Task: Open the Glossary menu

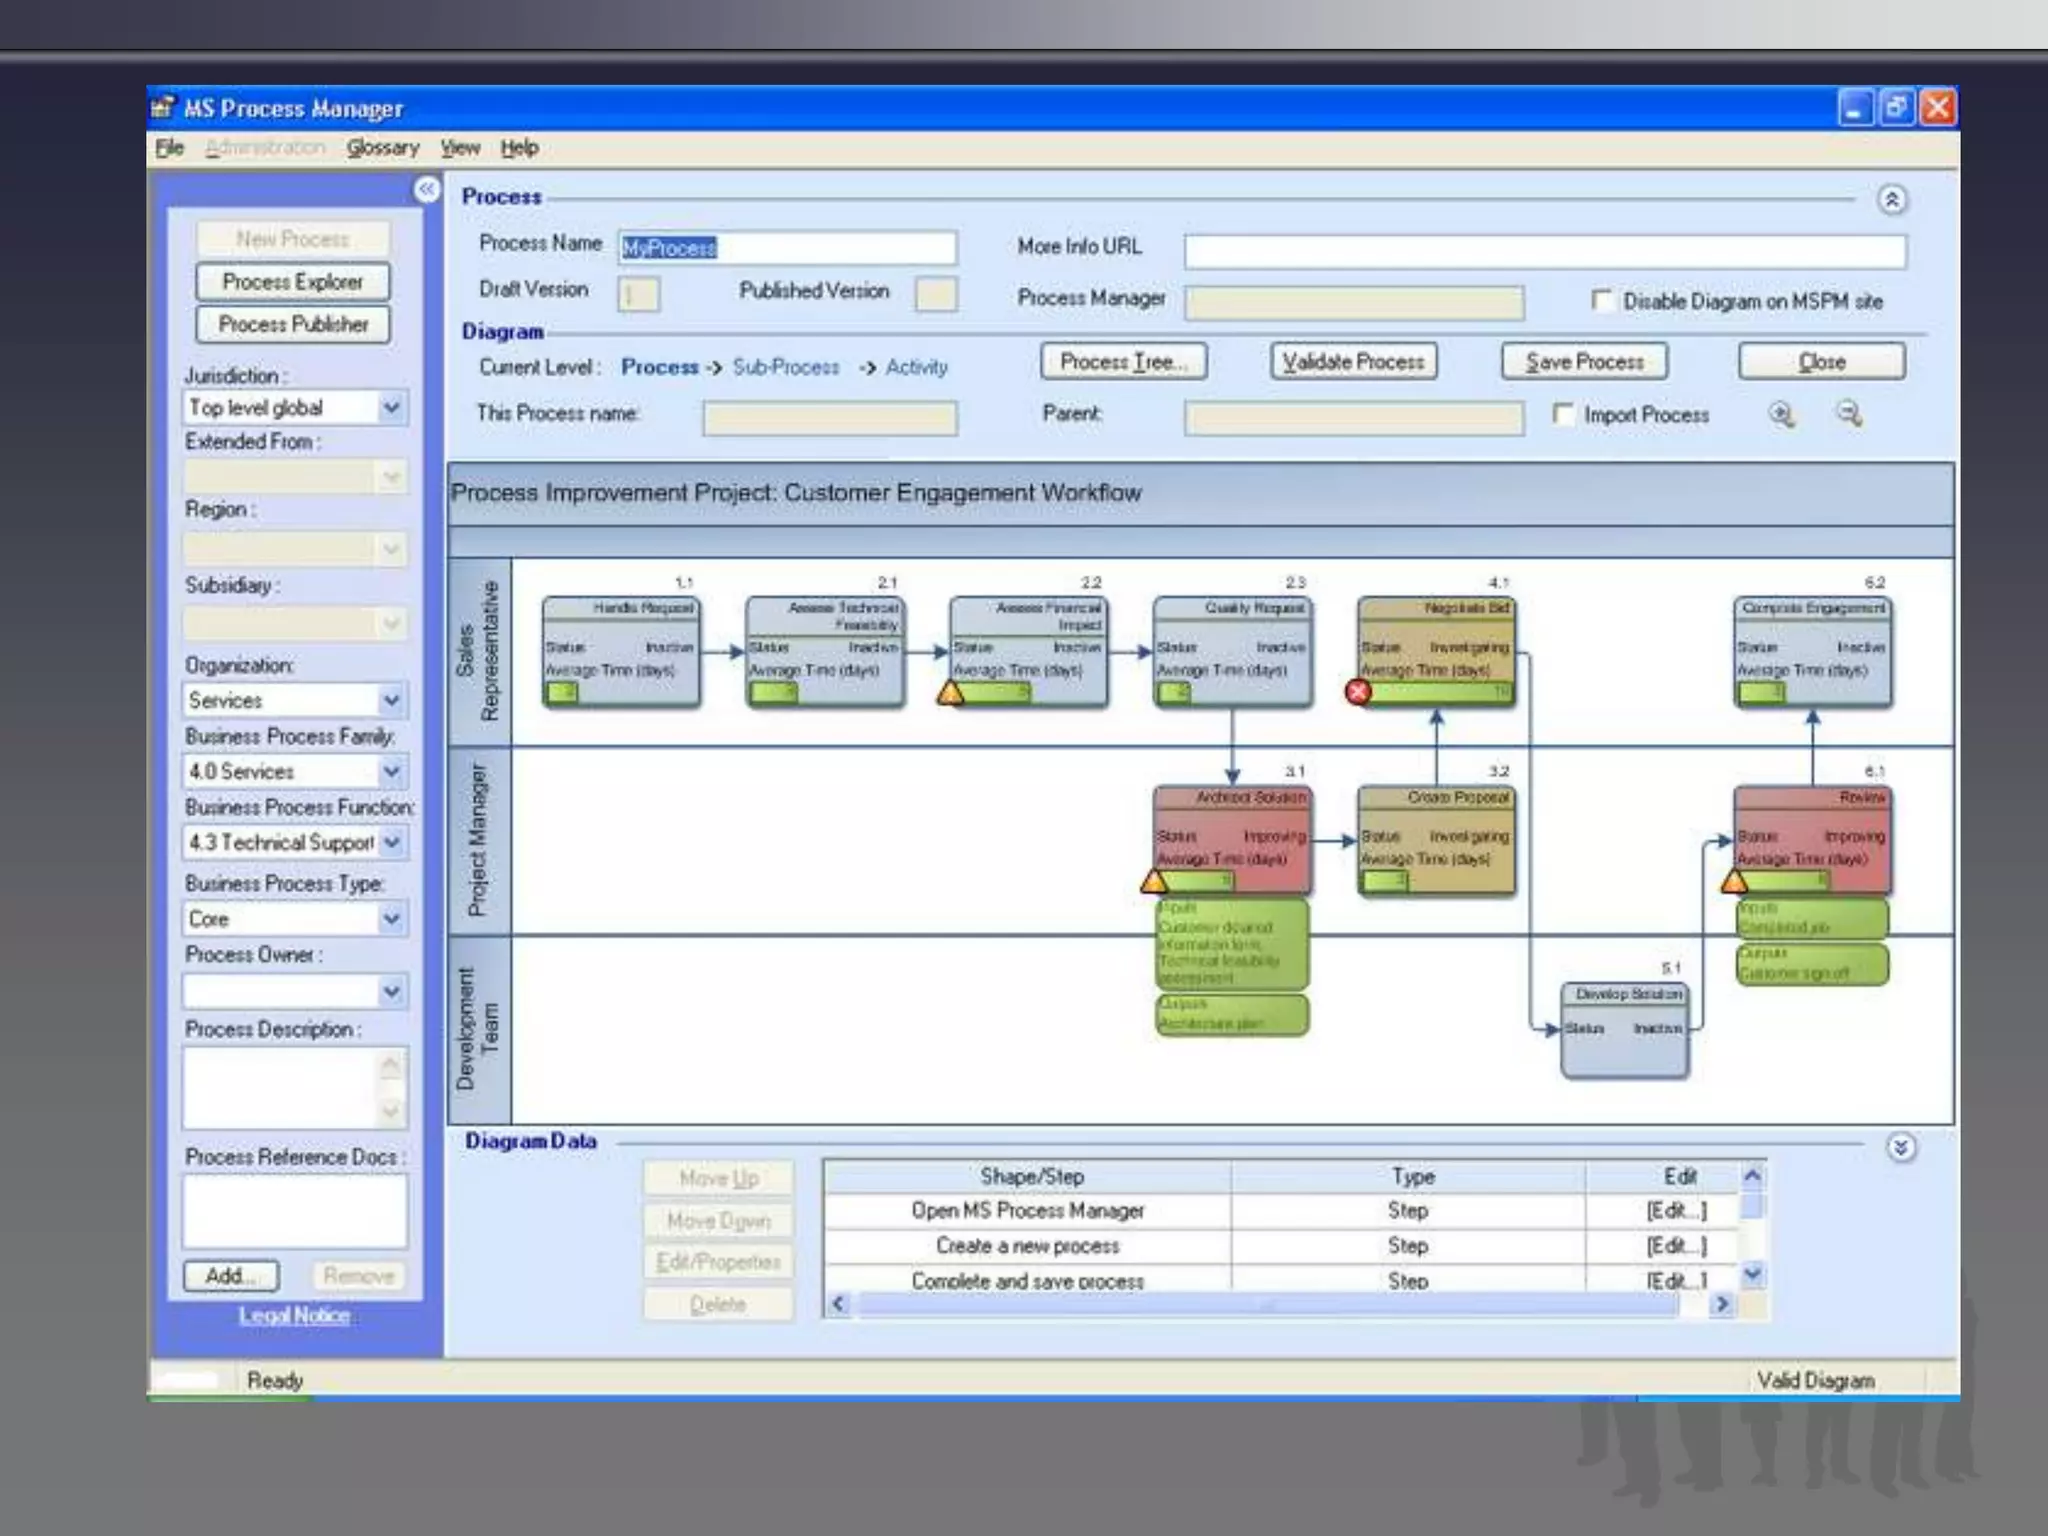Action: pos(382,148)
